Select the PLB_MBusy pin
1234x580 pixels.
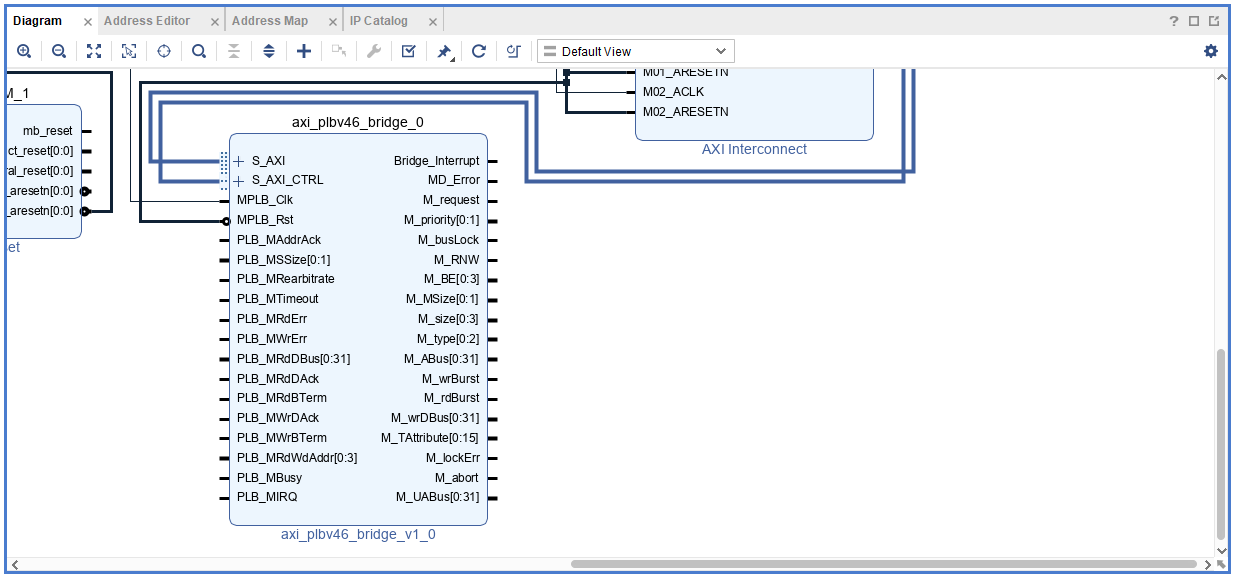coord(269,478)
